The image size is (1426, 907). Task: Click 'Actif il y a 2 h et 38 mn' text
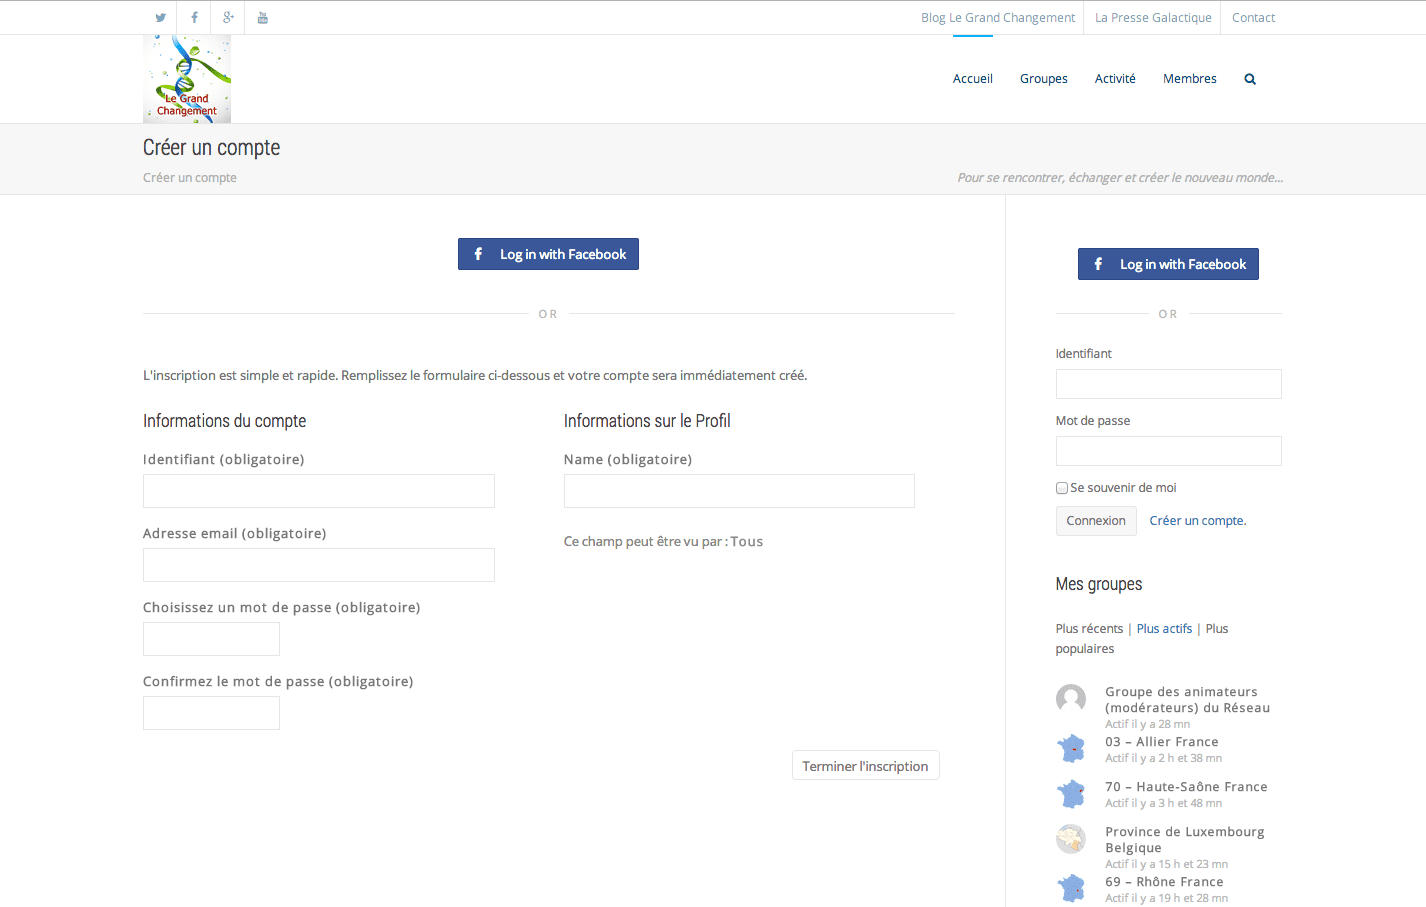1164,758
